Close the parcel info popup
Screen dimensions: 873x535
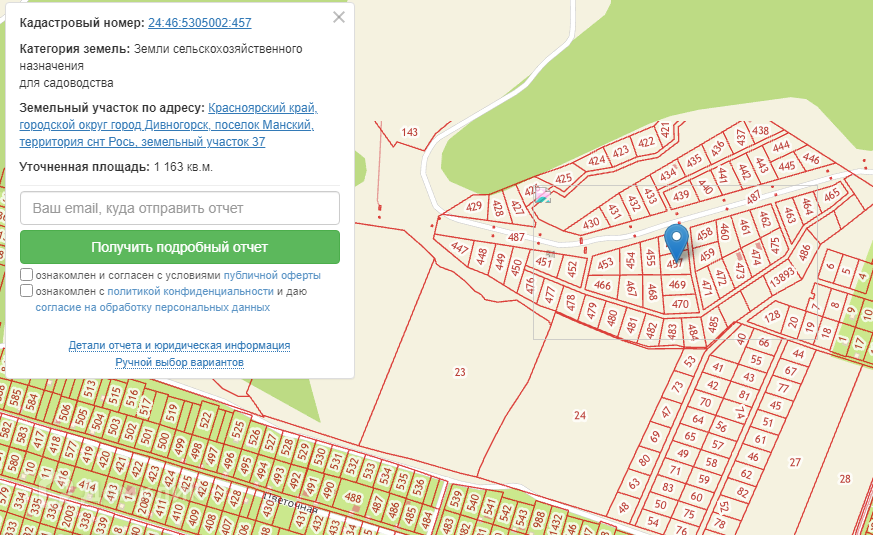click(x=339, y=17)
